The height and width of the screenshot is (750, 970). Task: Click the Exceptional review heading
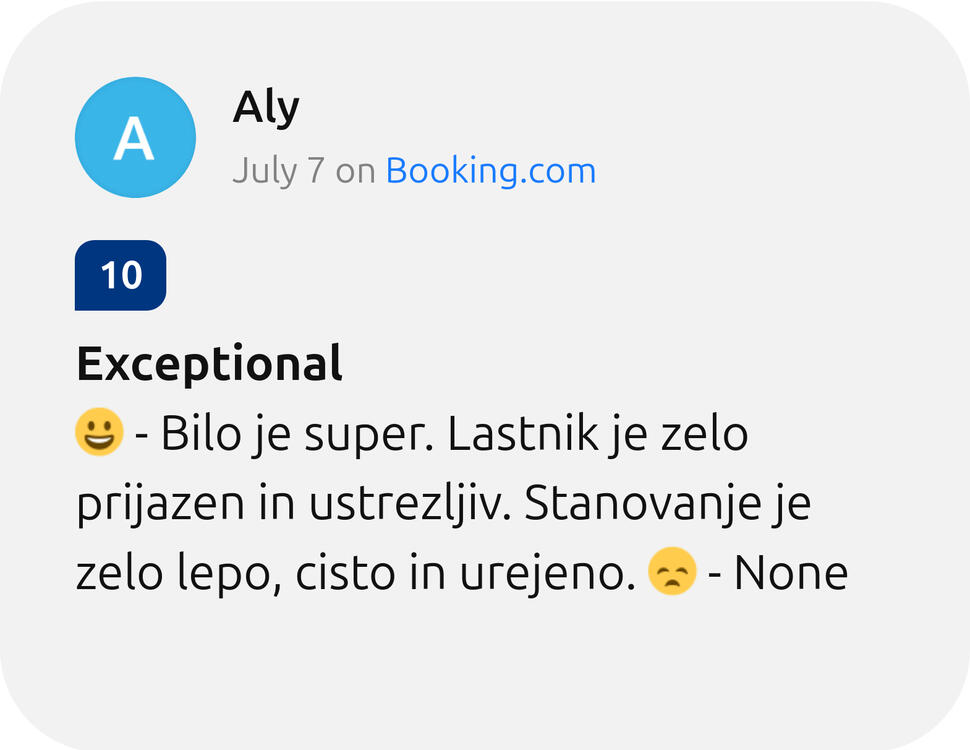coord(209,364)
